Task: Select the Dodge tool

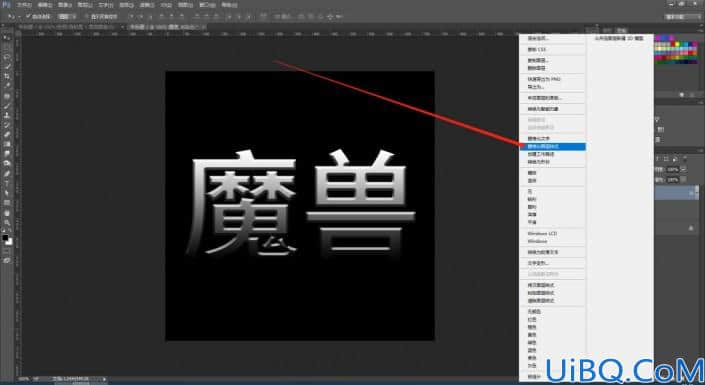Action: tap(7, 163)
